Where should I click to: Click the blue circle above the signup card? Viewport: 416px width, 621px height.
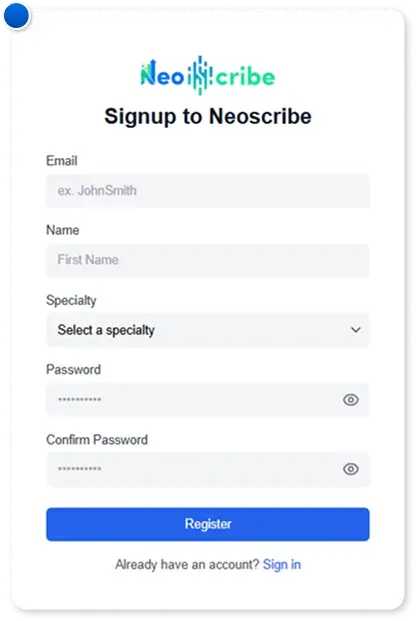17,16
